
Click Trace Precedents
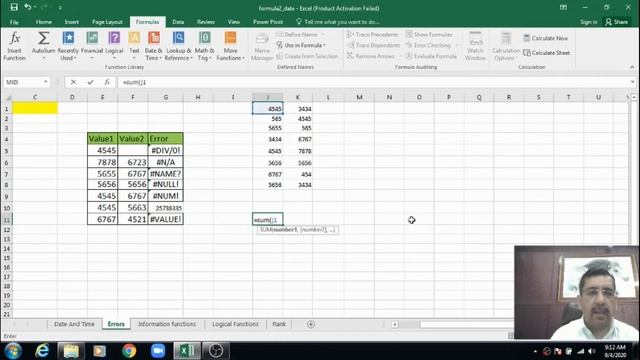pyautogui.click(x=372, y=35)
